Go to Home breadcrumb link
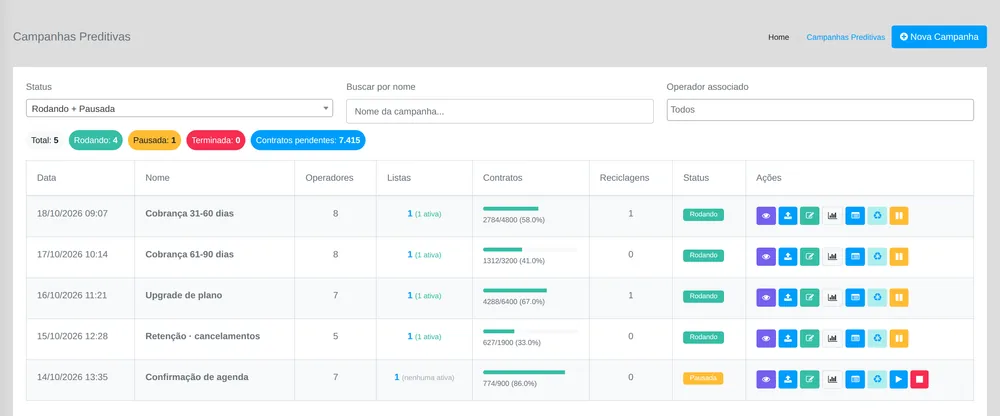1000x416 pixels. 779,37
